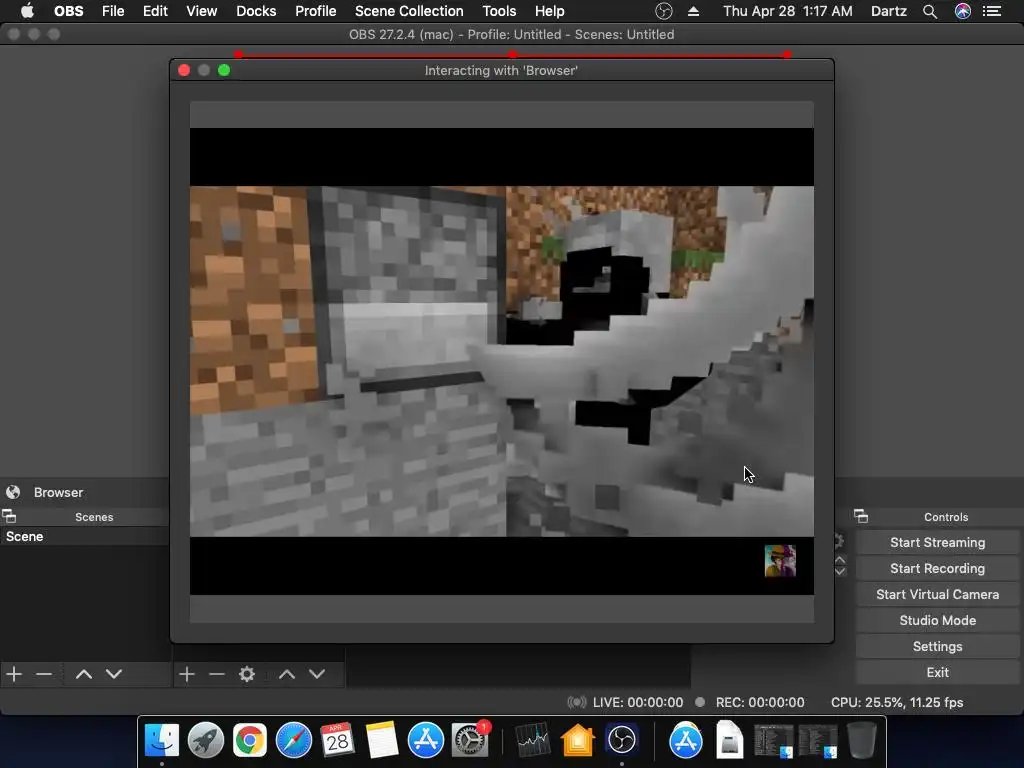The image size is (1024, 768).
Task: Open the Apple menu
Action: (x=27, y=11)
